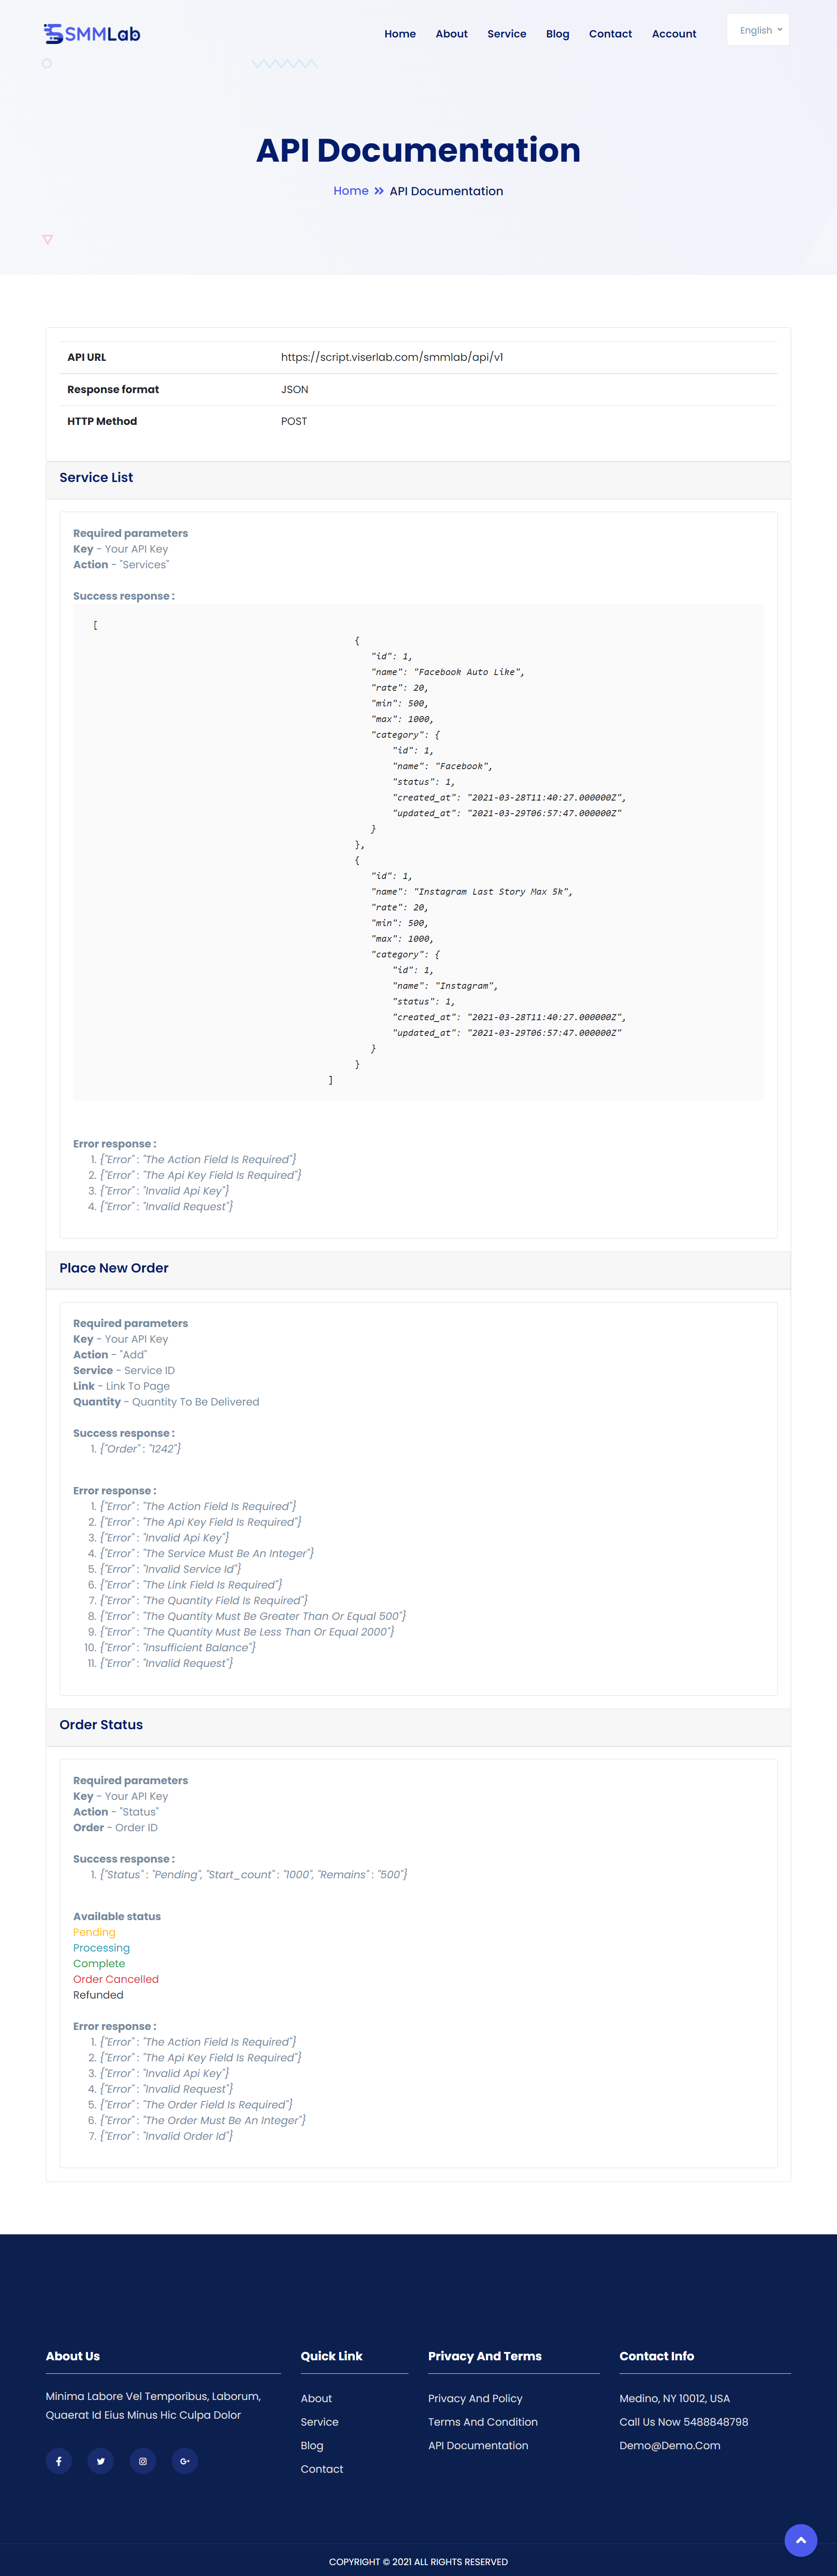The image size is (837, 2576).
Task: Click The Order Must Be An Integer error
Action: click(203, 2120)
